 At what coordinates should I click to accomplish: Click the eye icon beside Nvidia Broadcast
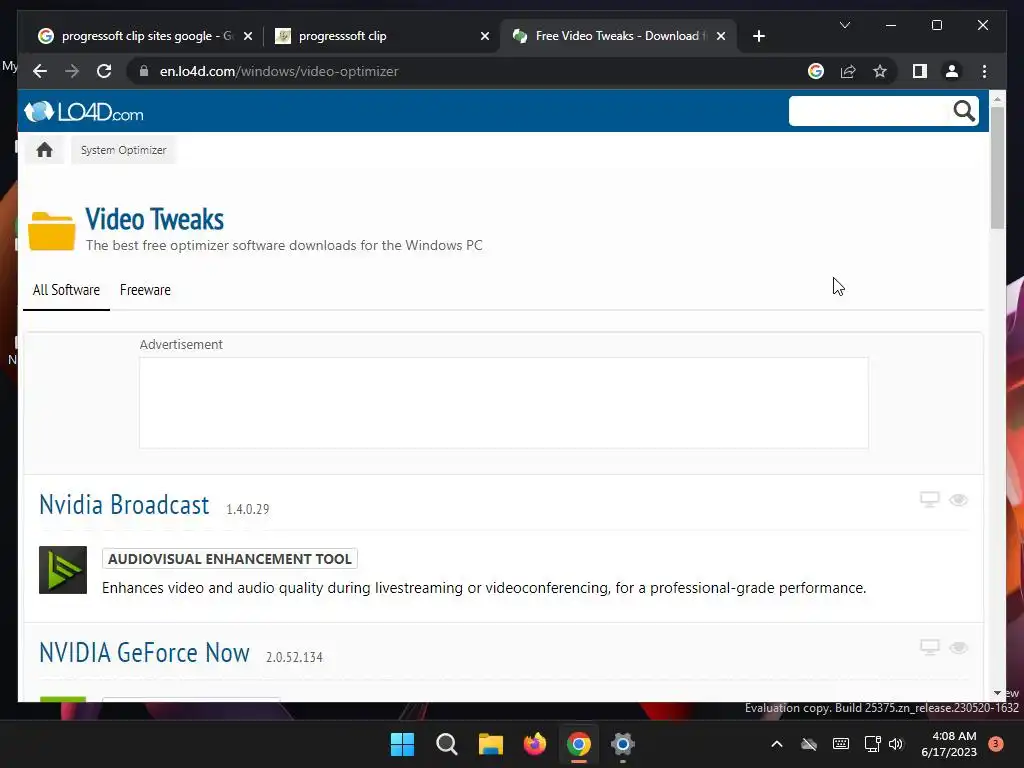click(958, 500)
